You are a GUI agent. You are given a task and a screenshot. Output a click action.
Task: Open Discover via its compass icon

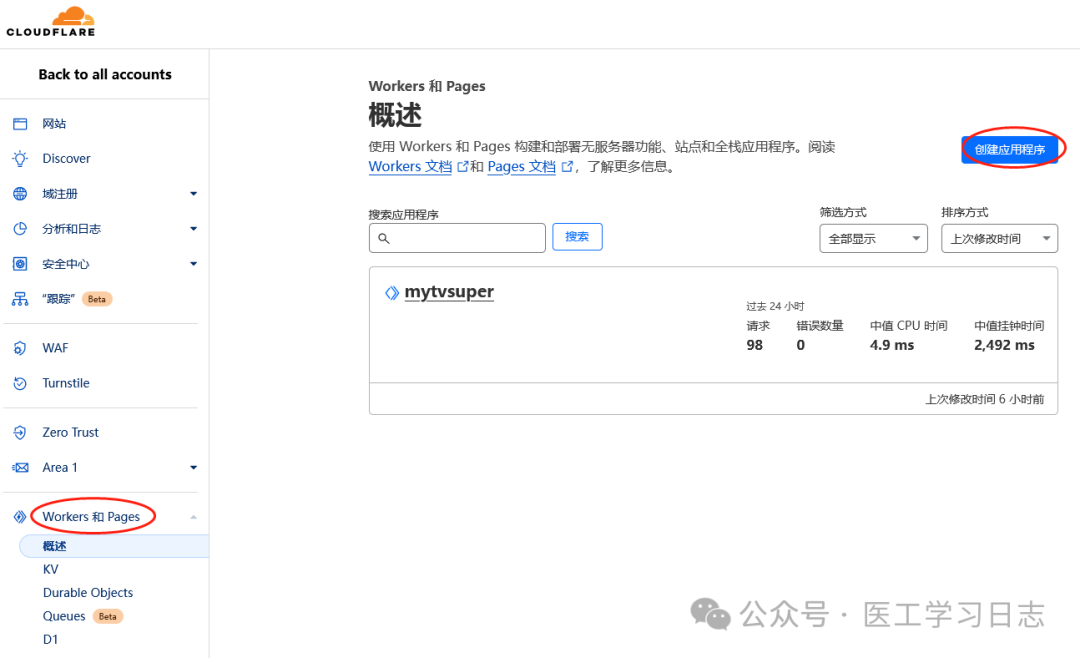point(19,158)
